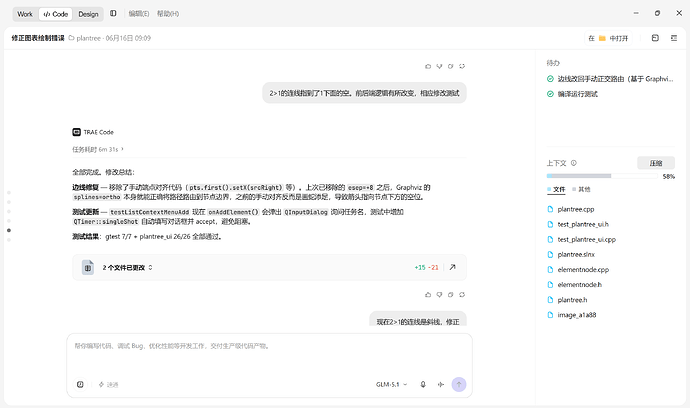Open the context icon in the input box

click(80, 384)
